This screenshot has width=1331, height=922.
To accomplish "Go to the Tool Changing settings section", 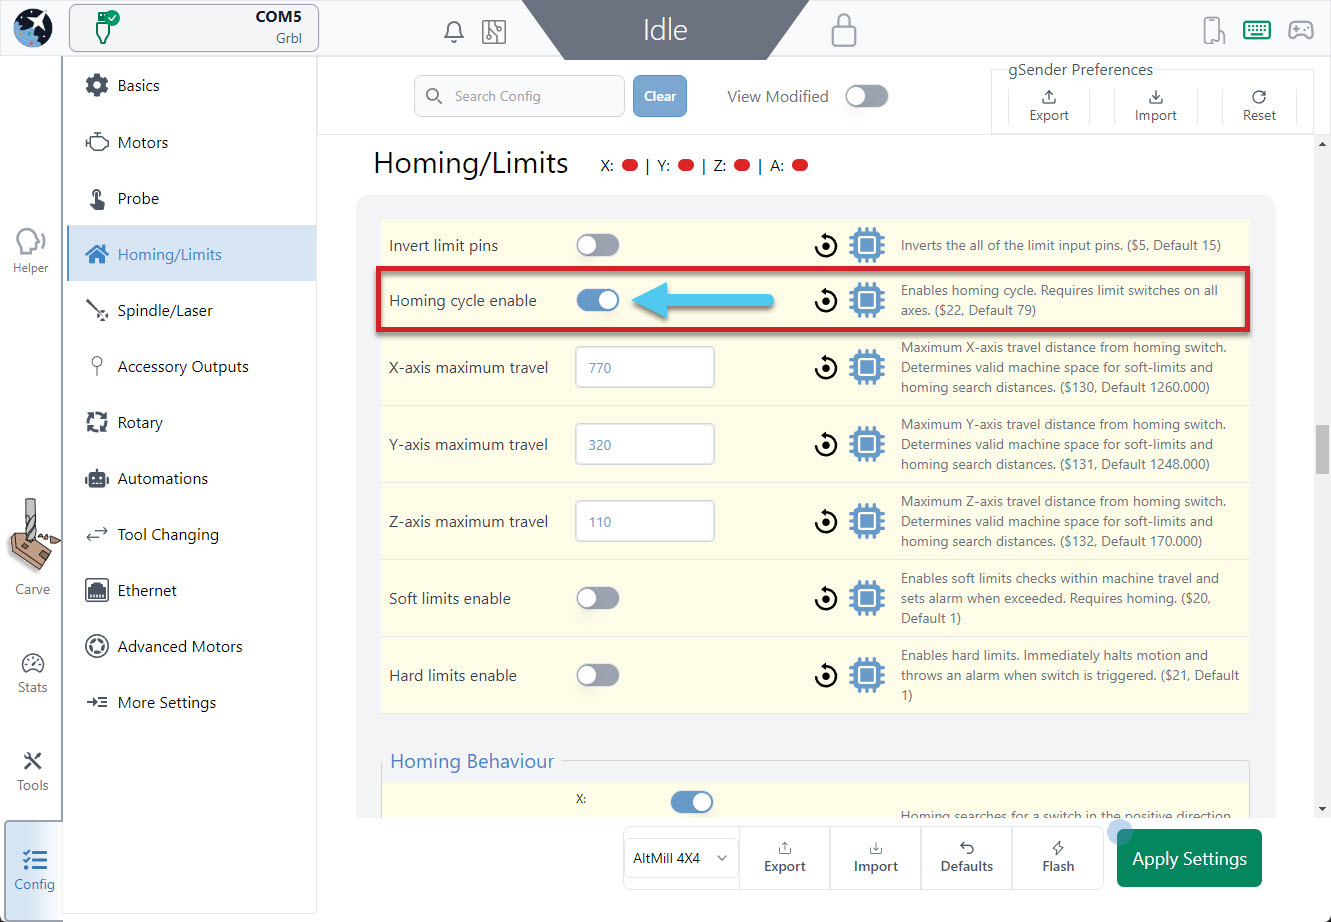I will tap(168, 535).
